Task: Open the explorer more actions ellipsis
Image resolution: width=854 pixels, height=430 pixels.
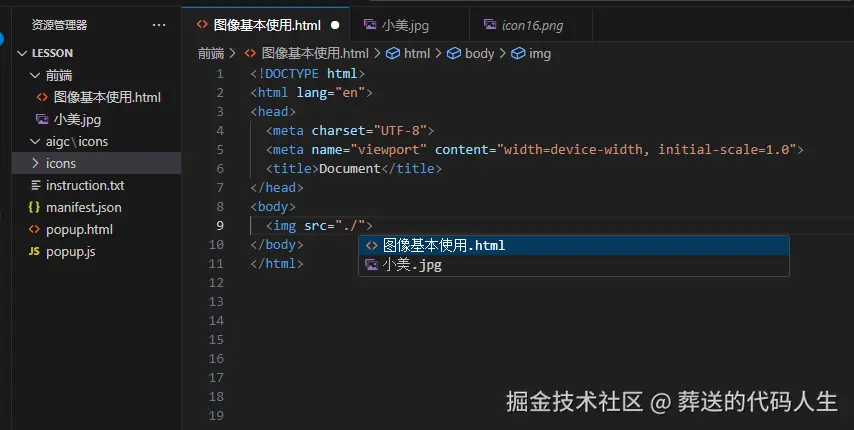Action: coord(159,24)
